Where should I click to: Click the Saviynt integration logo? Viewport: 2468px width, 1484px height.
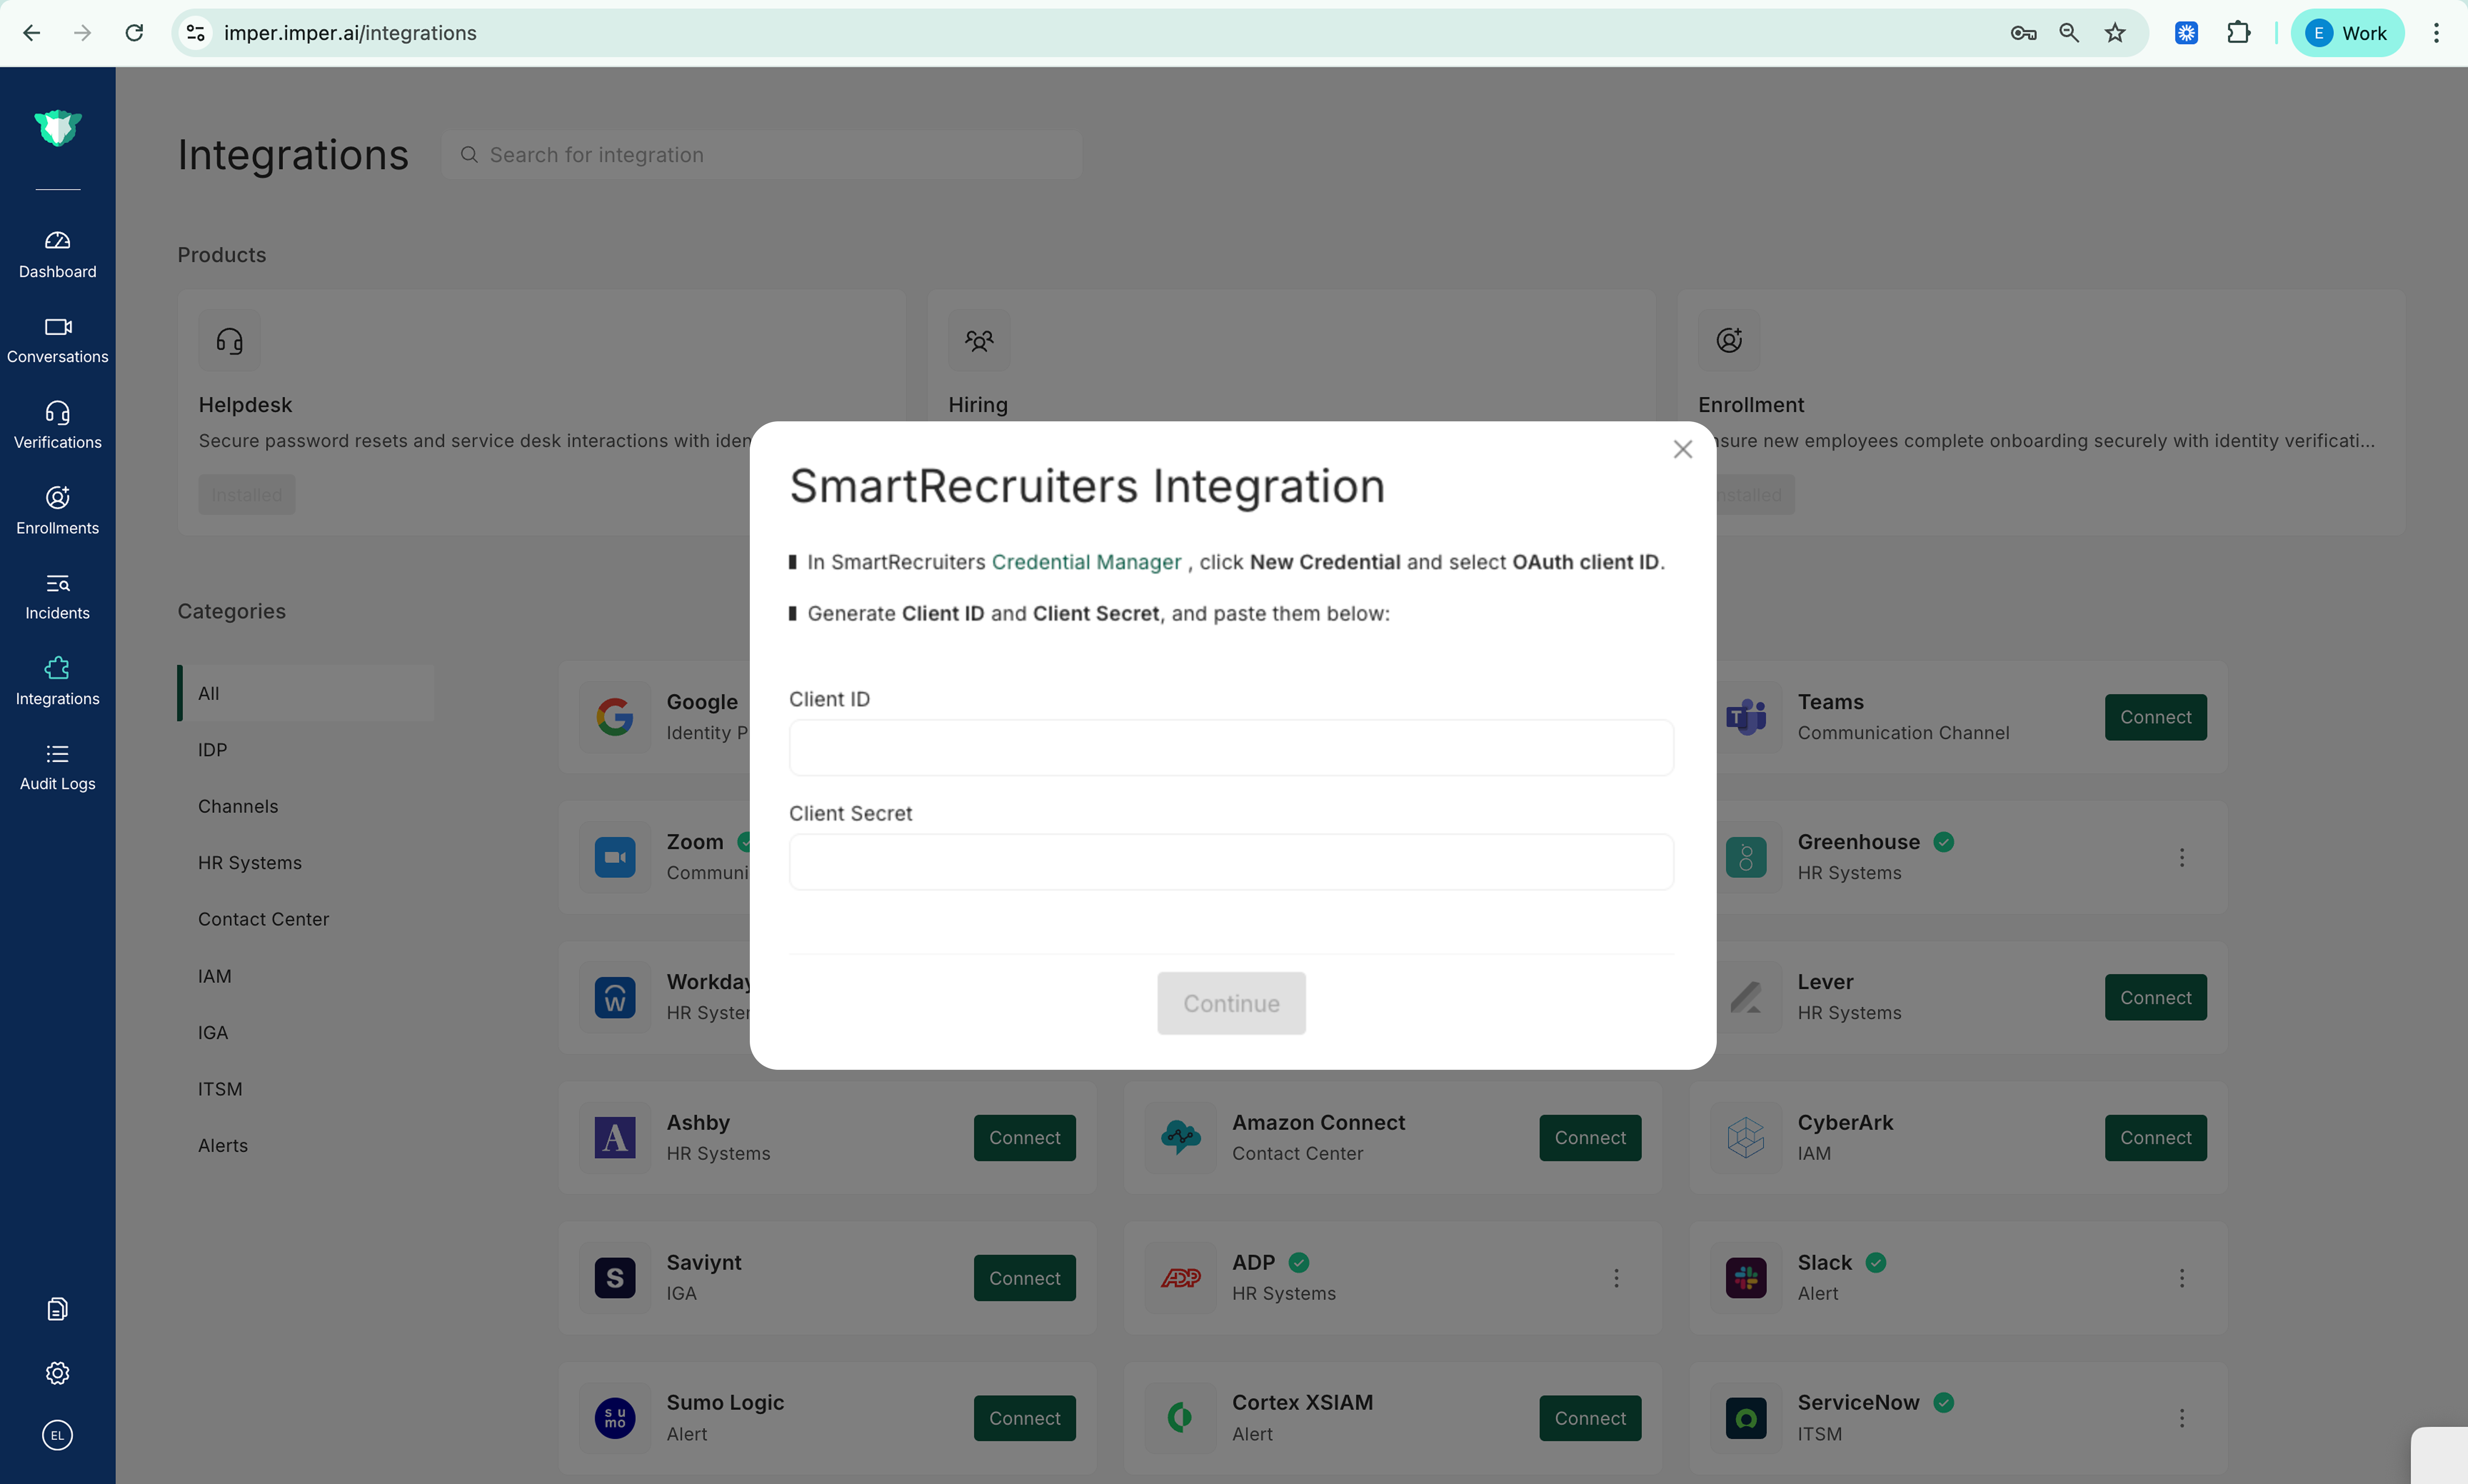click(x=614, y=1278)
